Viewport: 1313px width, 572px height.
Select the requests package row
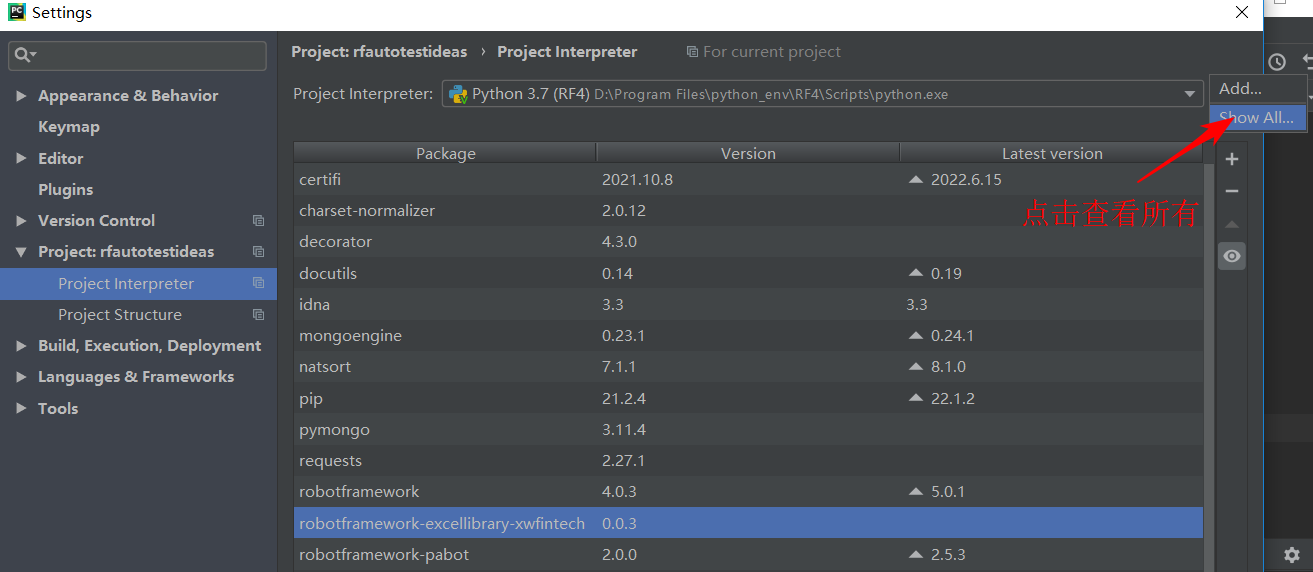pyautogui.click(x=748, y=461)
